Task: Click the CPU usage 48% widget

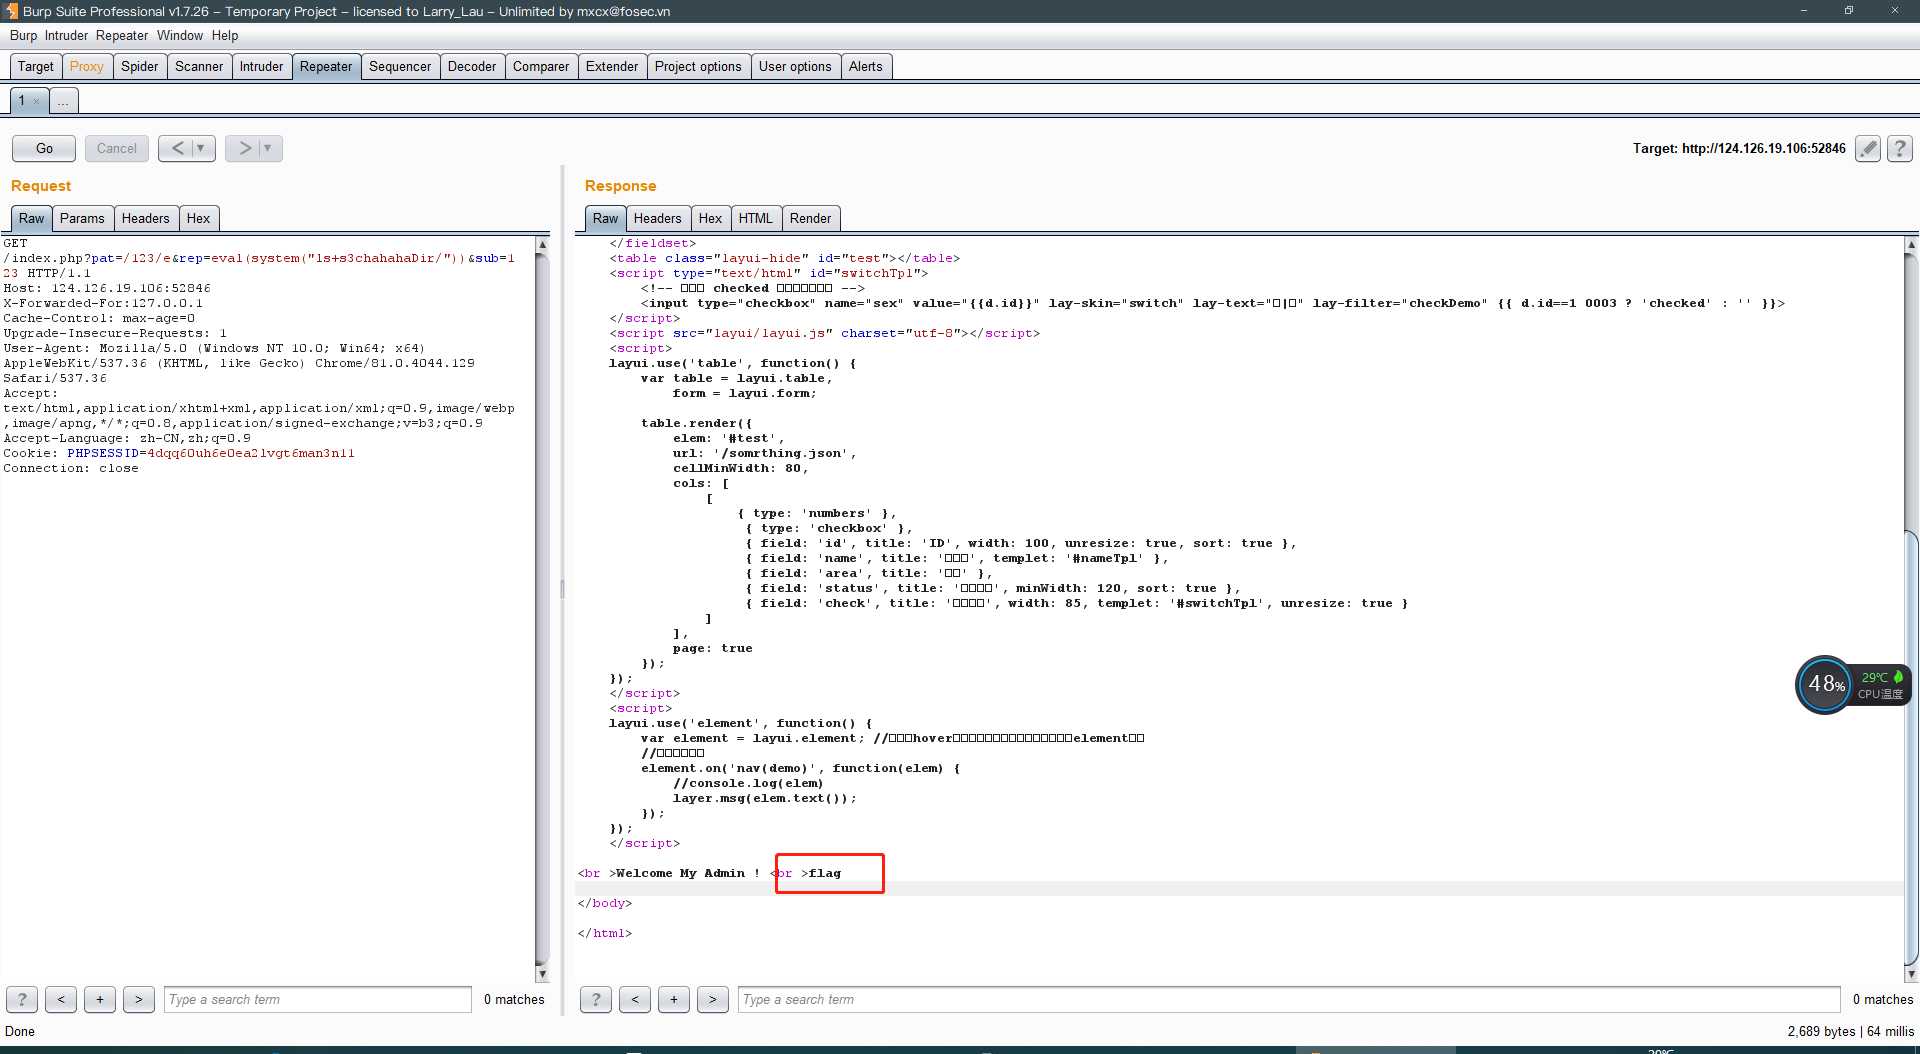Action: tap(1825, 685)
